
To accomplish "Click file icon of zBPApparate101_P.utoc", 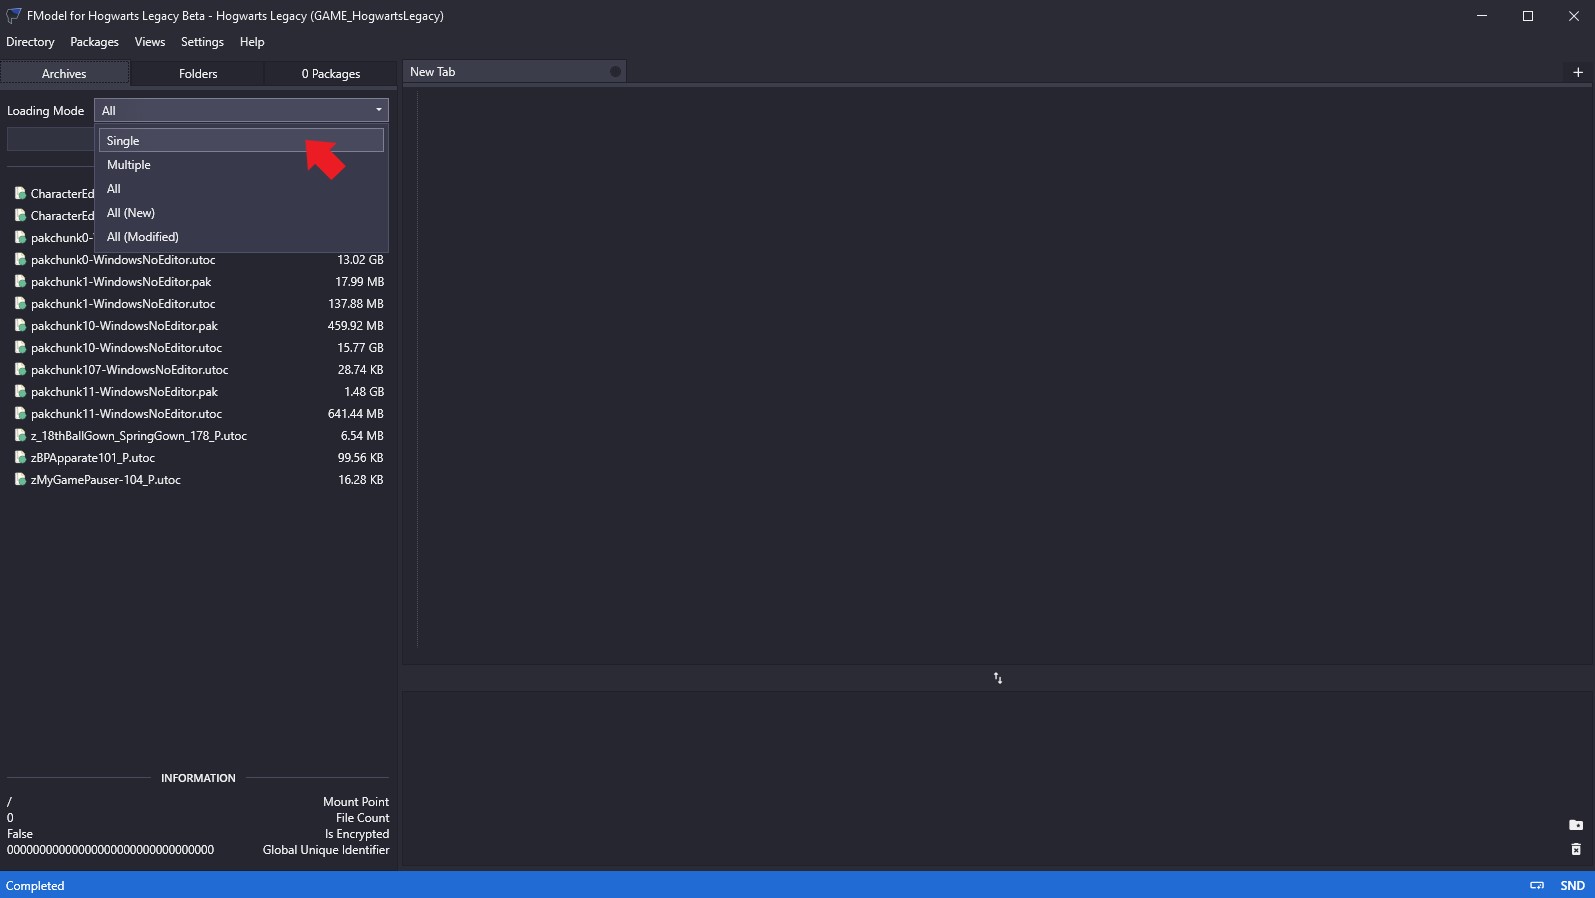I will [x=20, y=458].
